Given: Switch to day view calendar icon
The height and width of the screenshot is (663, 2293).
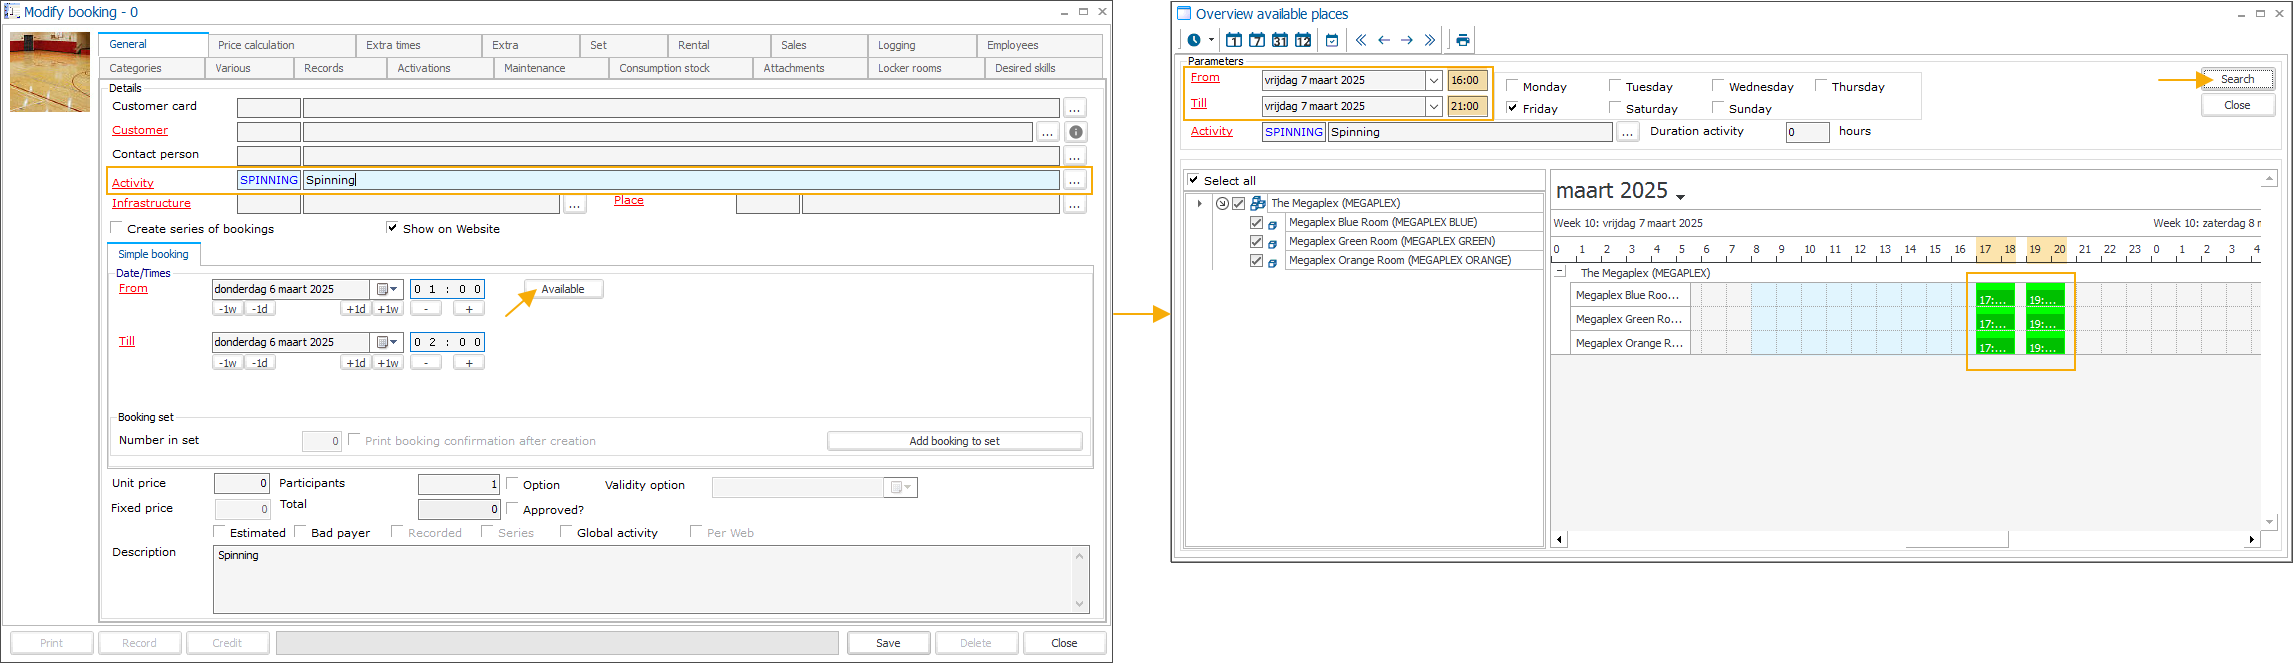Looking at the screenshot, I should pyautogui.click(x=1234, y=40).
